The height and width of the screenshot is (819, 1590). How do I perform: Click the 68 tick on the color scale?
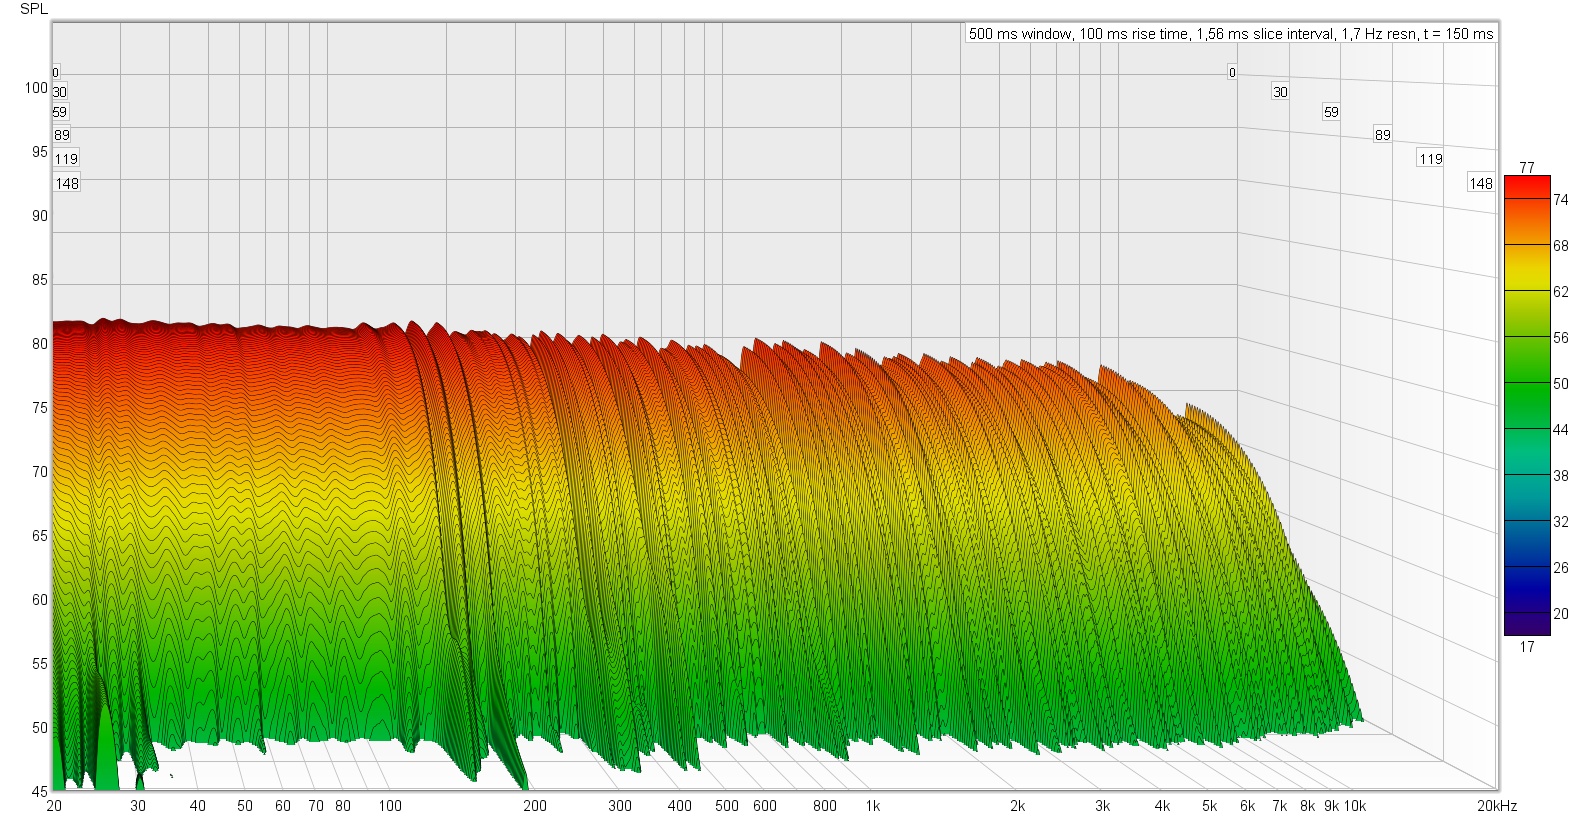[1561, 246]
